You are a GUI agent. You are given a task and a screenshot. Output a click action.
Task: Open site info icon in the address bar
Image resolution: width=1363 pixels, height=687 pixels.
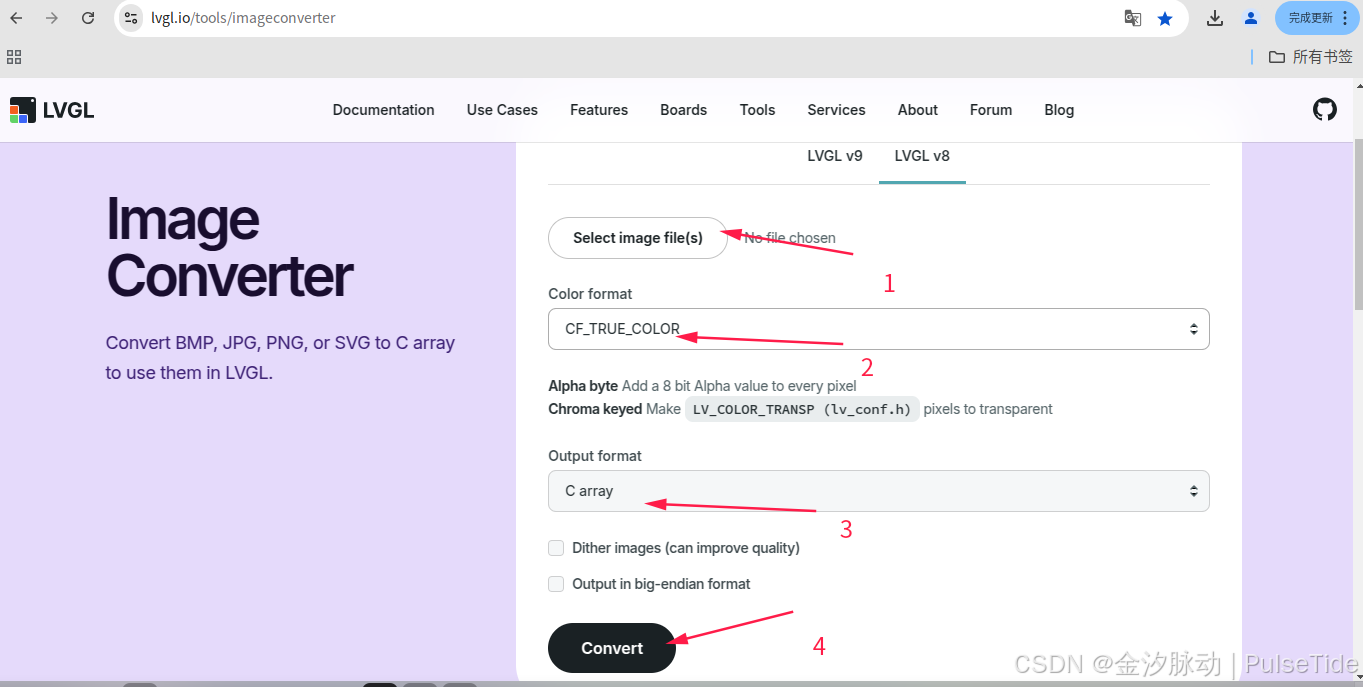[x=131, y=18]
